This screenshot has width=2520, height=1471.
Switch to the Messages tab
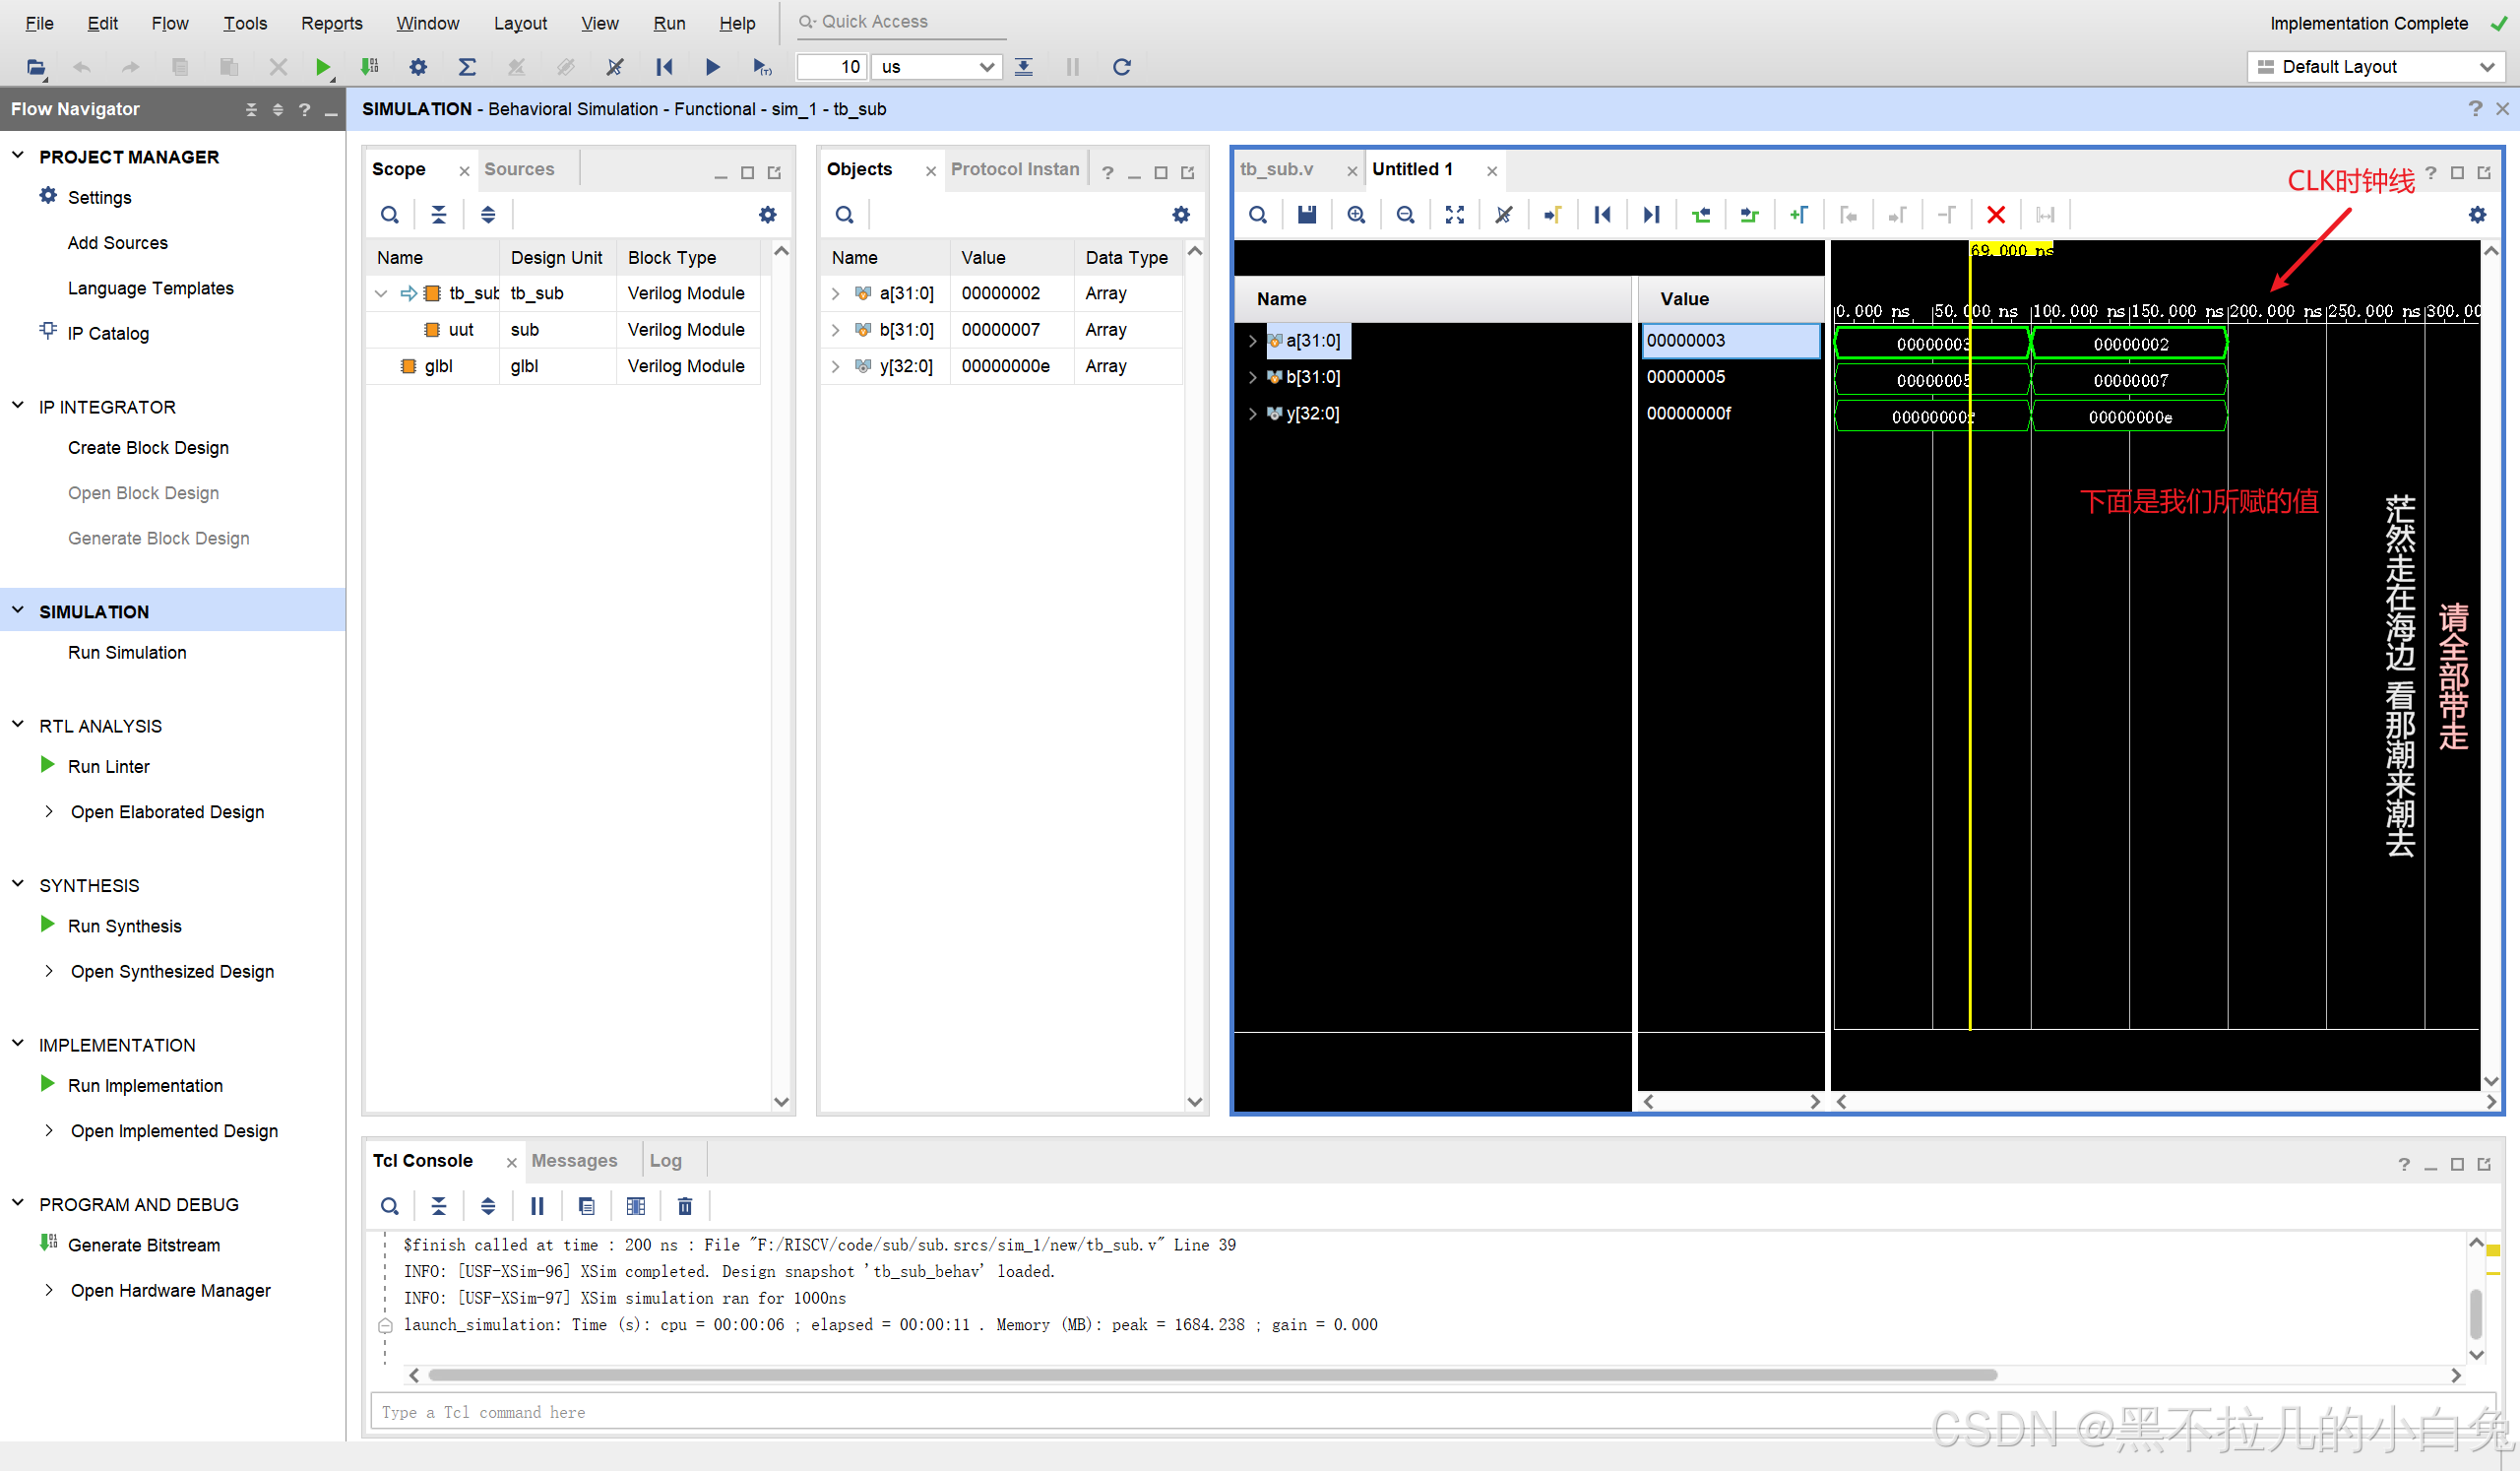tap(574, 1160)
